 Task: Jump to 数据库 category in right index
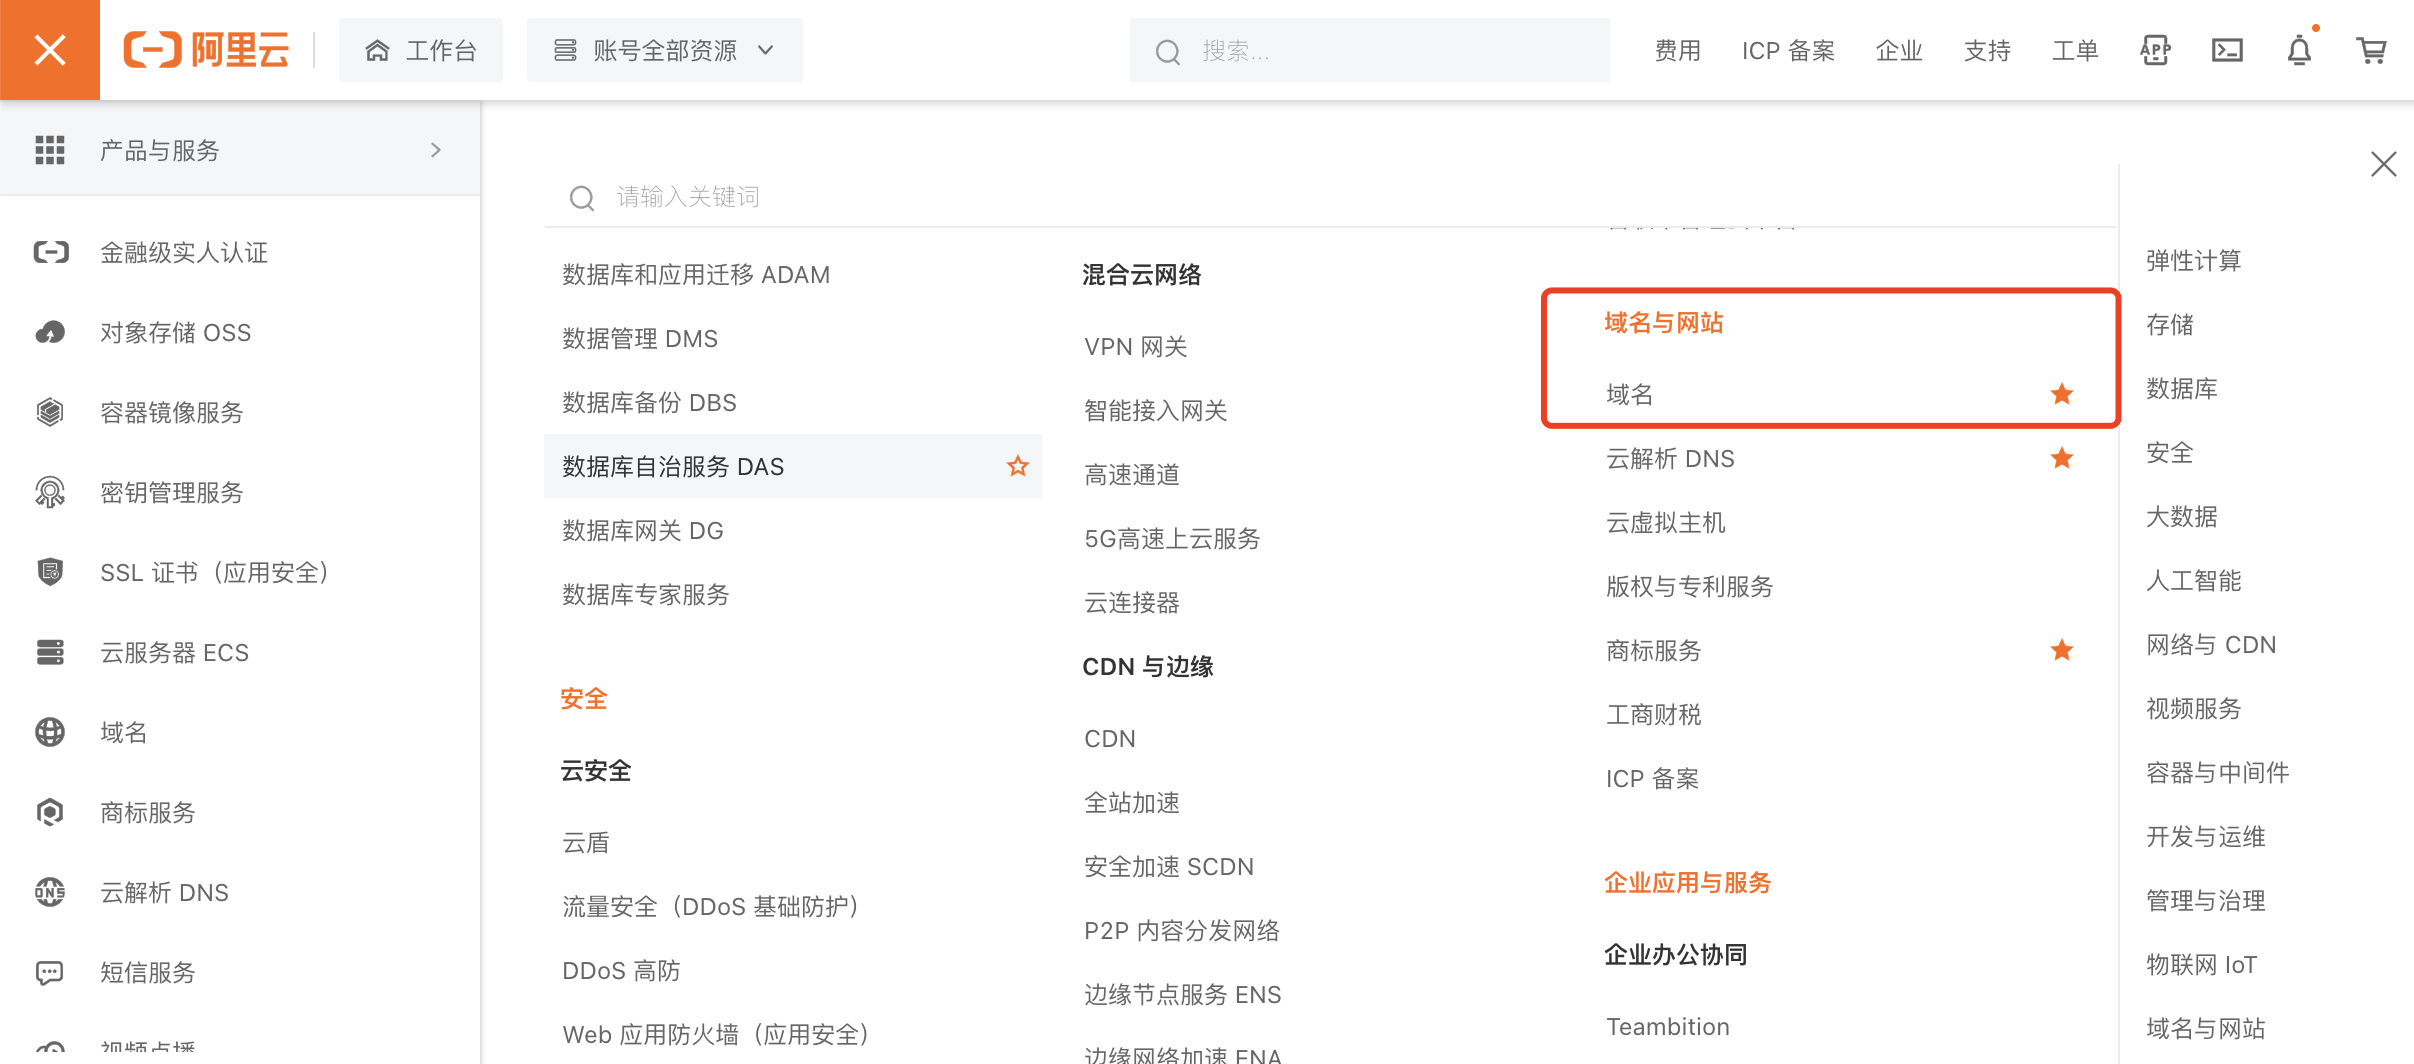click(x=2182, y=388)
